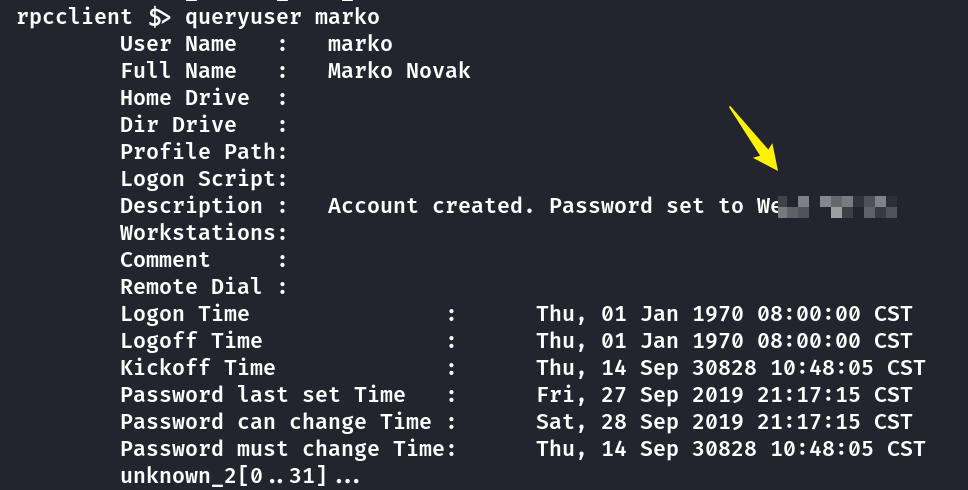
Task: Click the Logoff Time date value
Action: click(x=724, y=341)
